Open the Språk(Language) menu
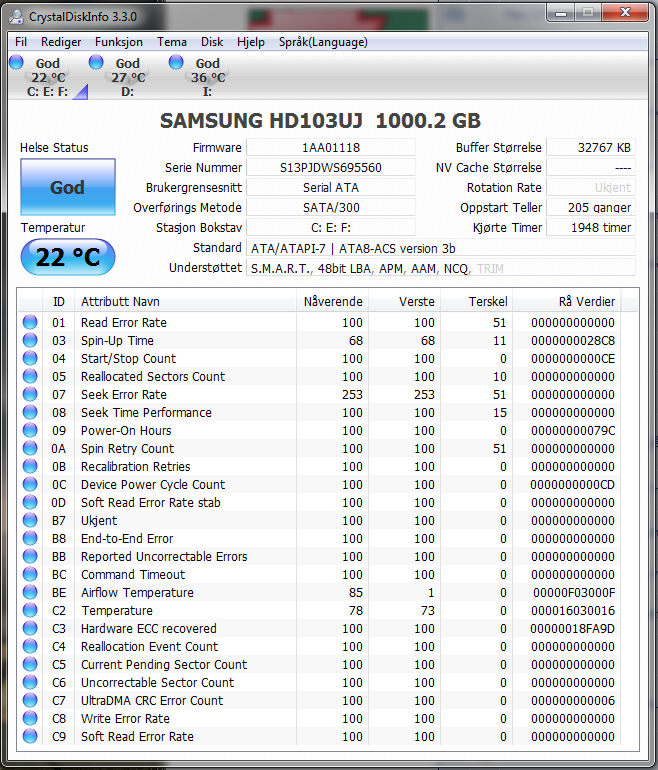 click(323, 42)
